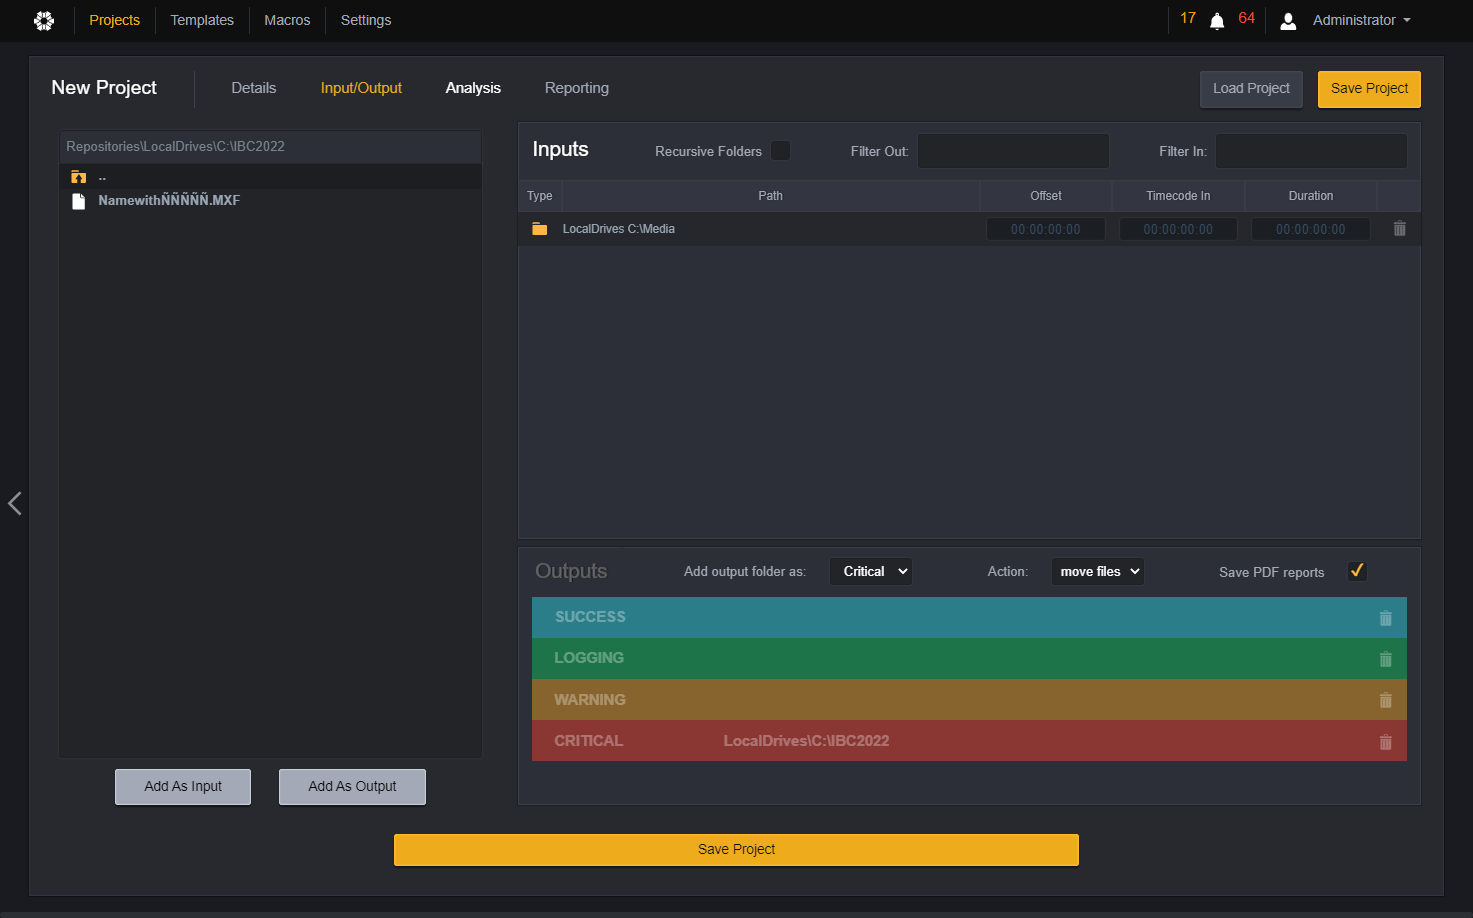1473x918 pixels.
Task: Open the Projects menu
Action: [x=115, y=20]
